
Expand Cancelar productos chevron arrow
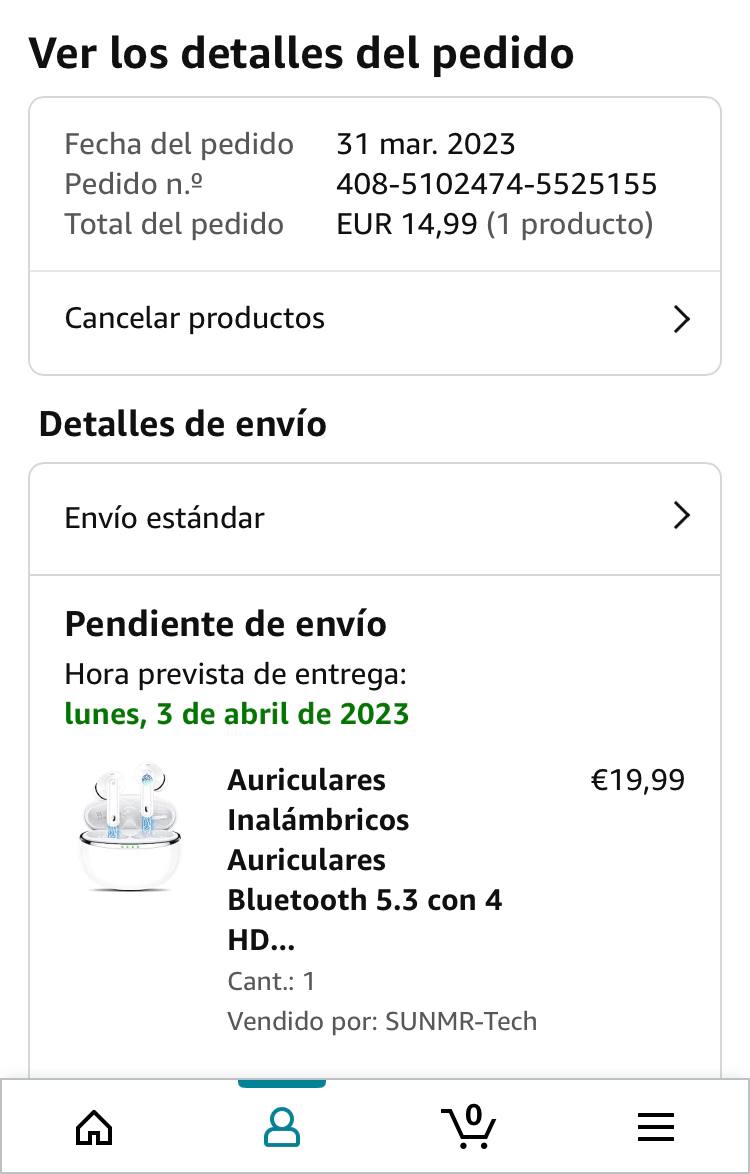(681, 320)
